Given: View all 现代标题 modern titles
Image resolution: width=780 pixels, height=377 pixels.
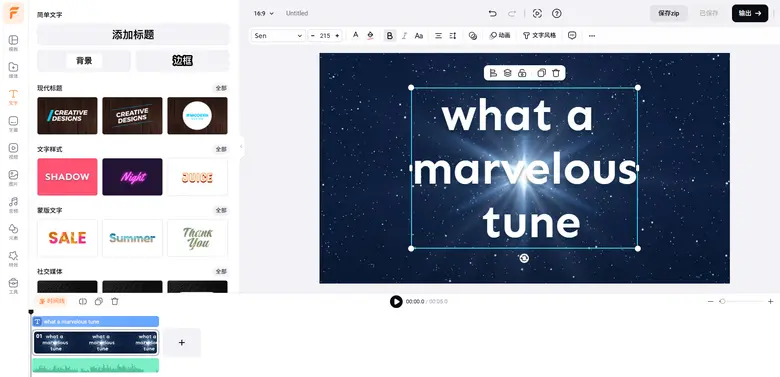Looking at the screenshot, I should (x=221, y=88).
